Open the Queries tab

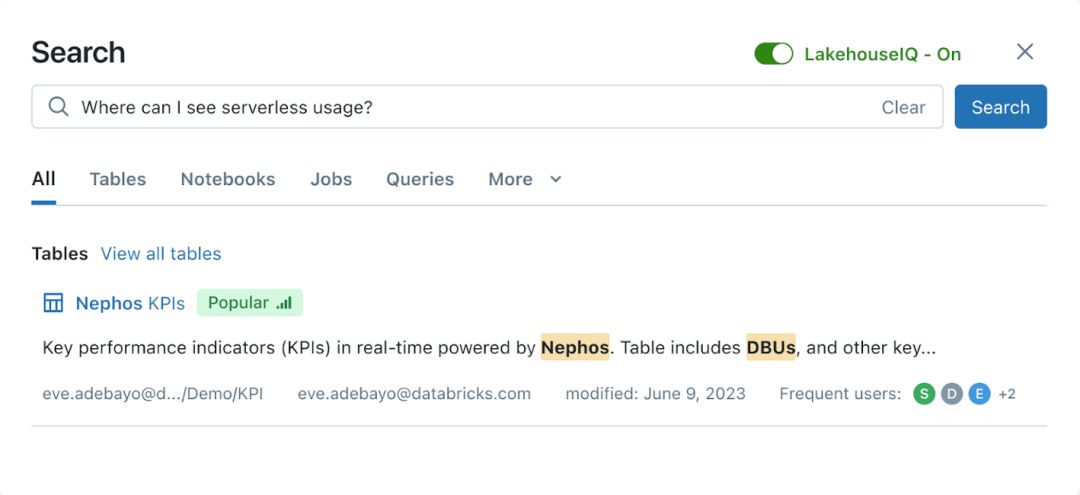[420, 179]
